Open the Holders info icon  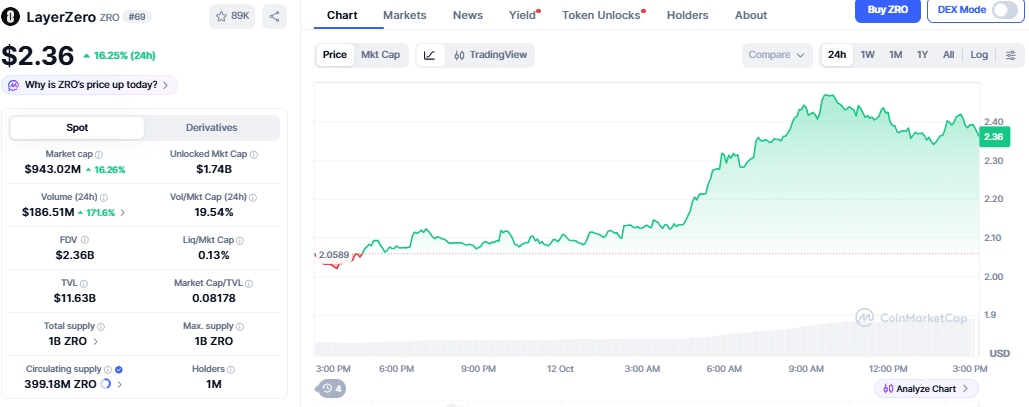[x=231, y=370]
